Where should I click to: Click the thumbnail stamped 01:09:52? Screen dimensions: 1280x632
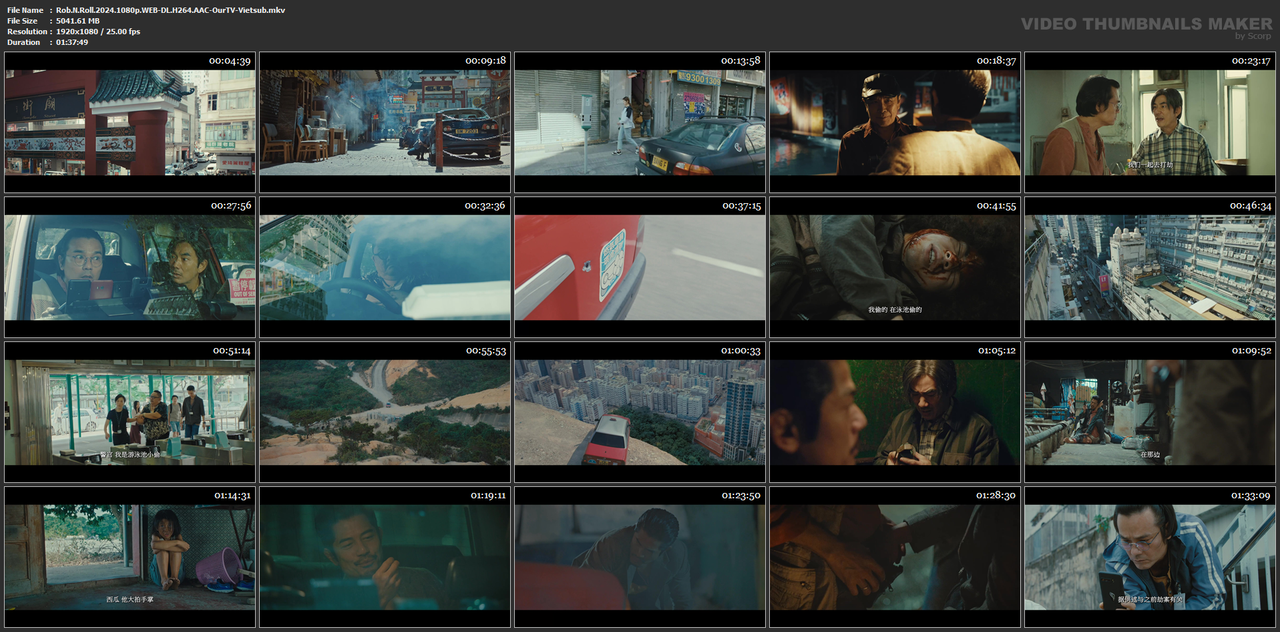[x=1150, y=412]
